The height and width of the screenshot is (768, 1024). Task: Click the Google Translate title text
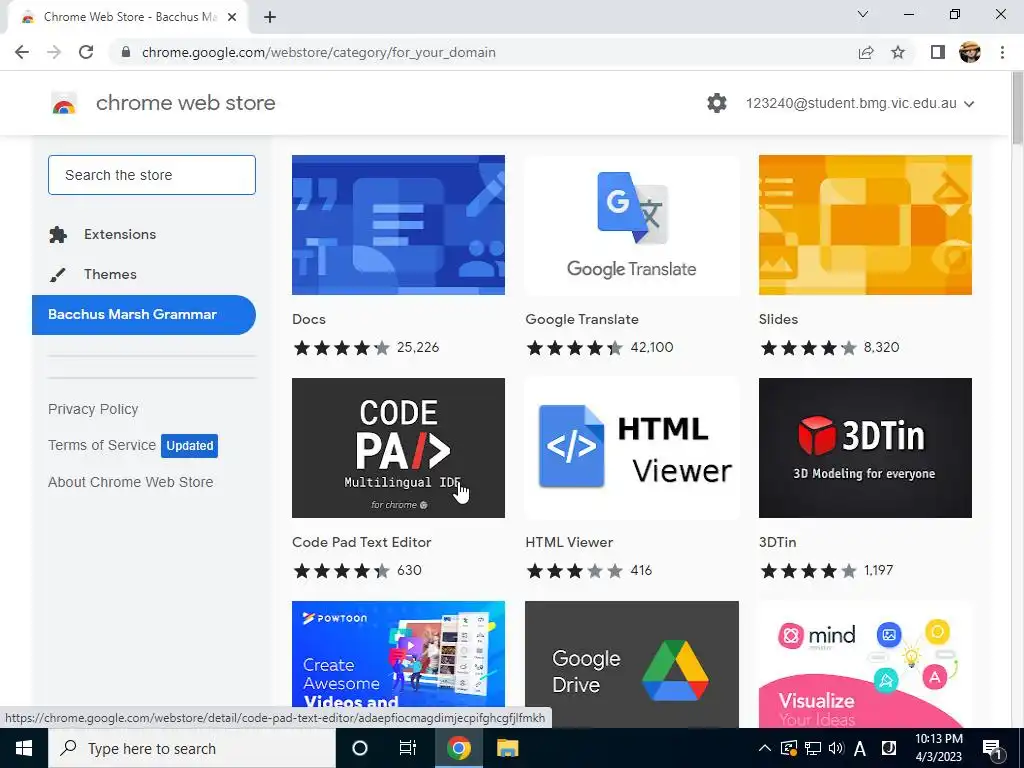[582, 319]
